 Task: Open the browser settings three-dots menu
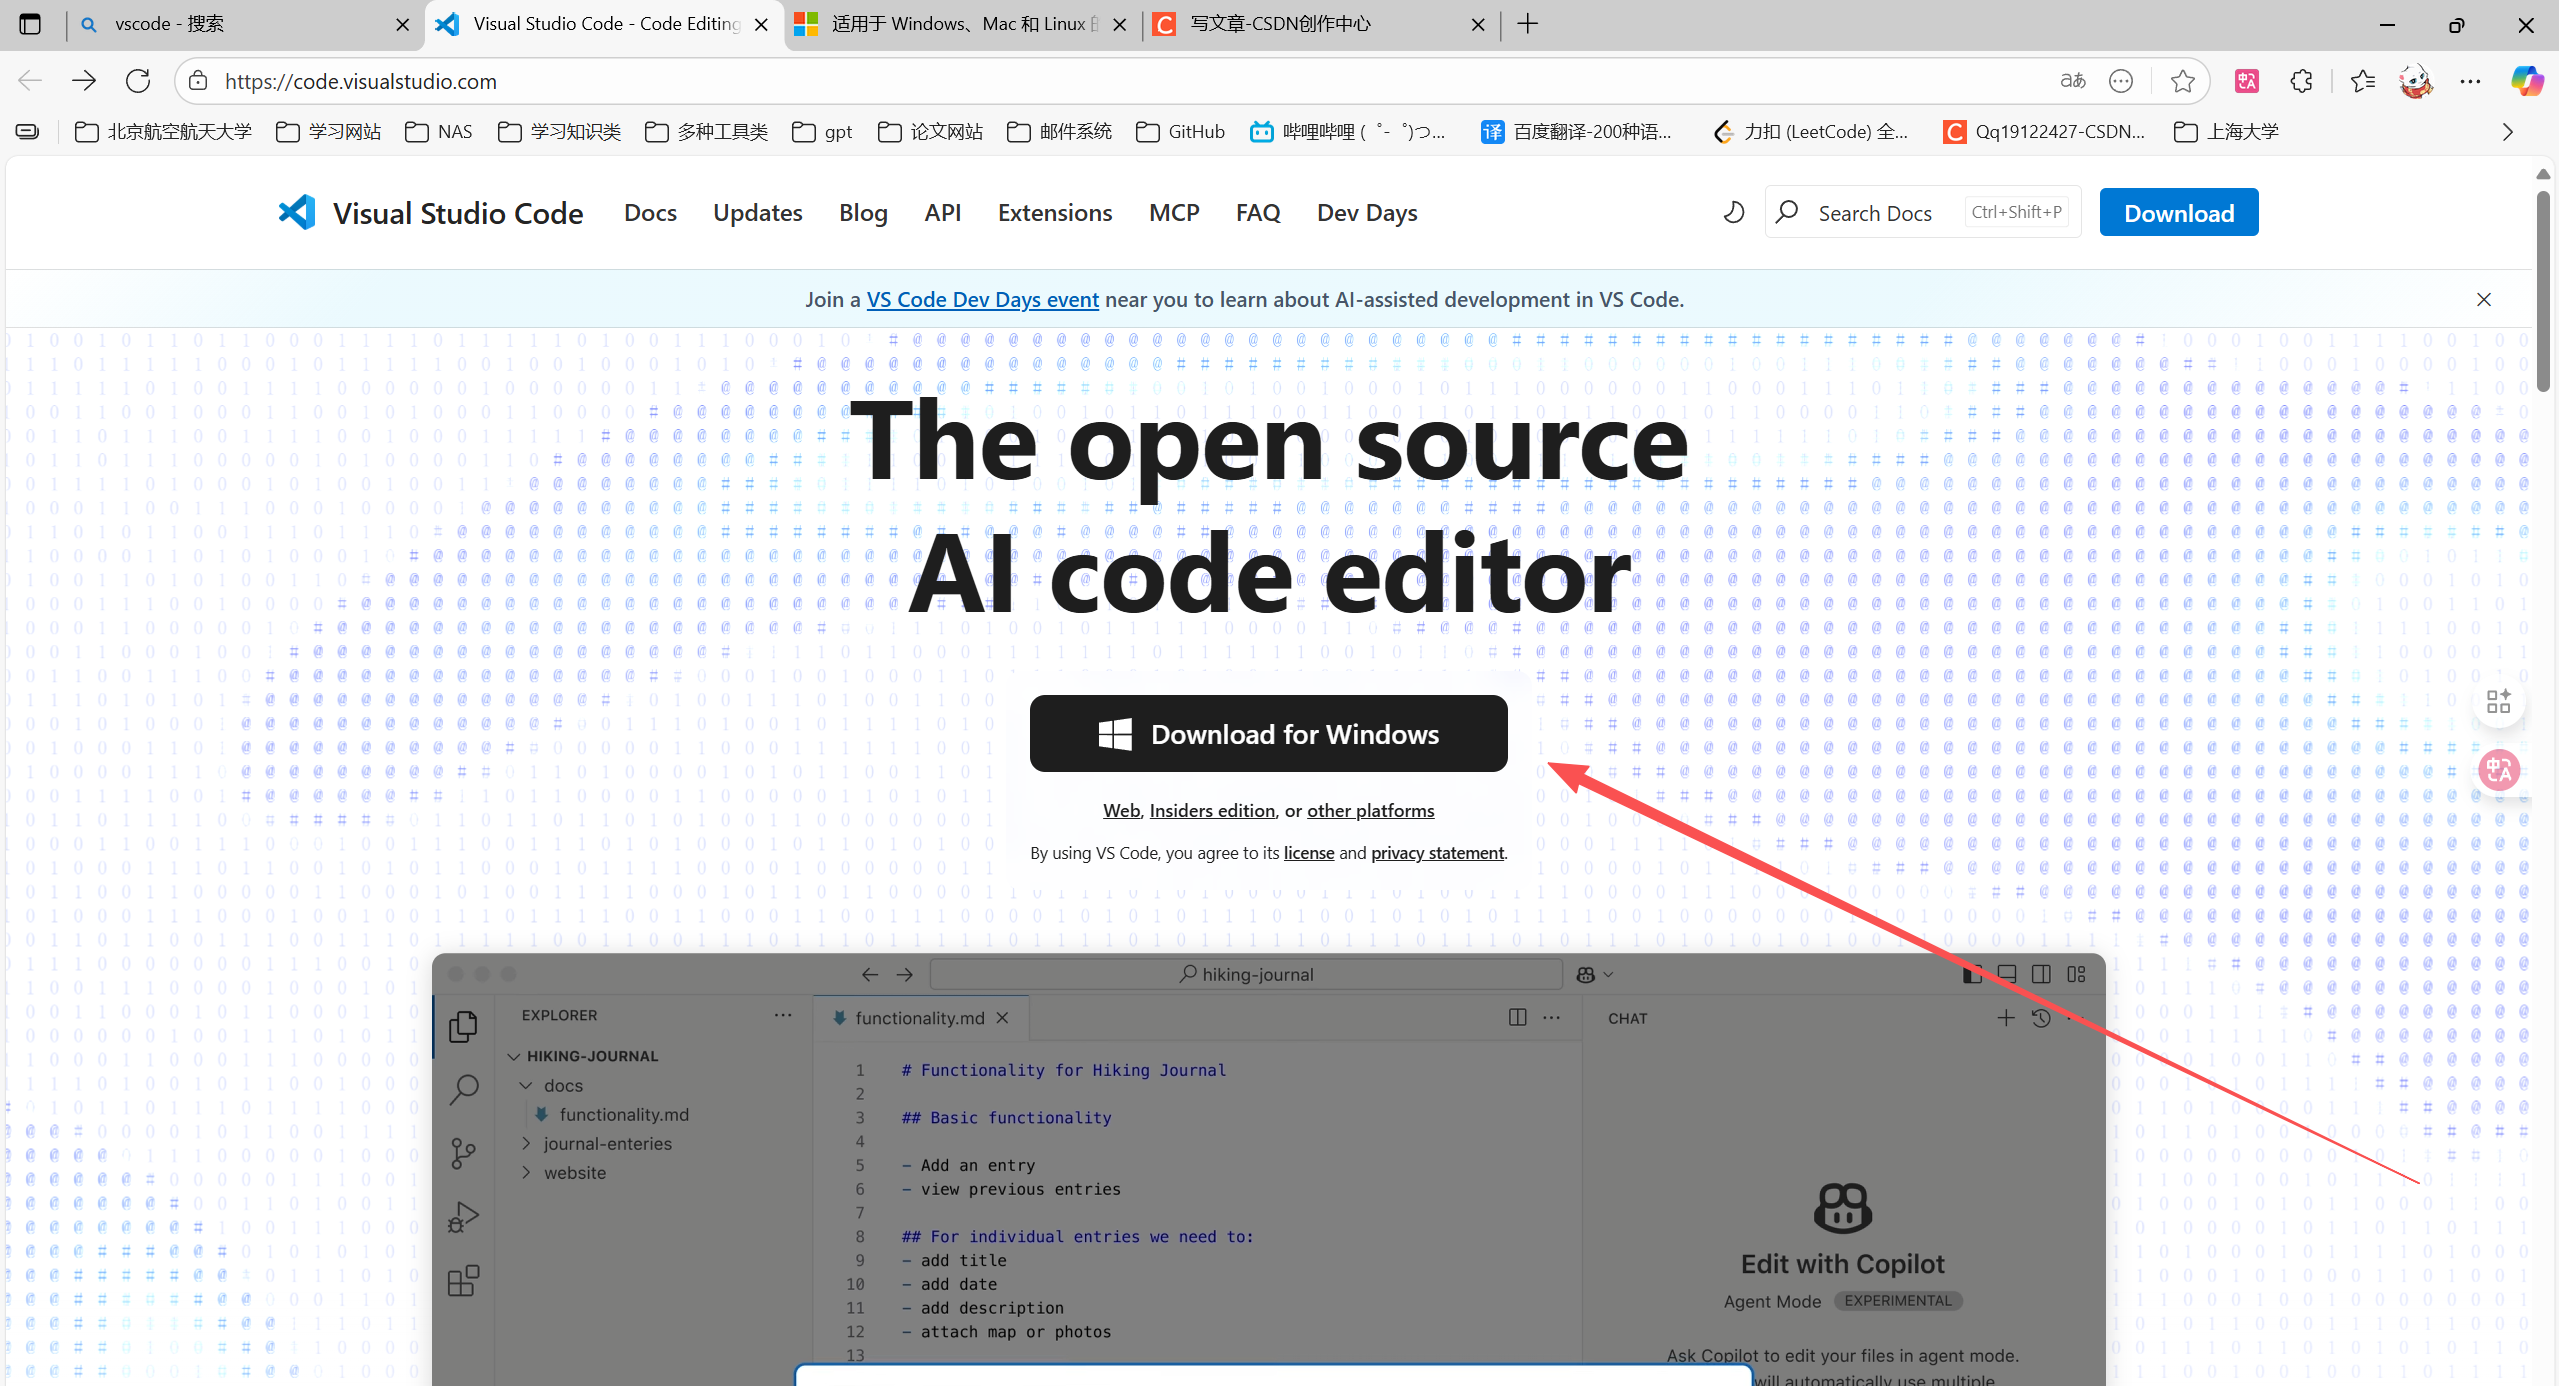pos(2470,81)
